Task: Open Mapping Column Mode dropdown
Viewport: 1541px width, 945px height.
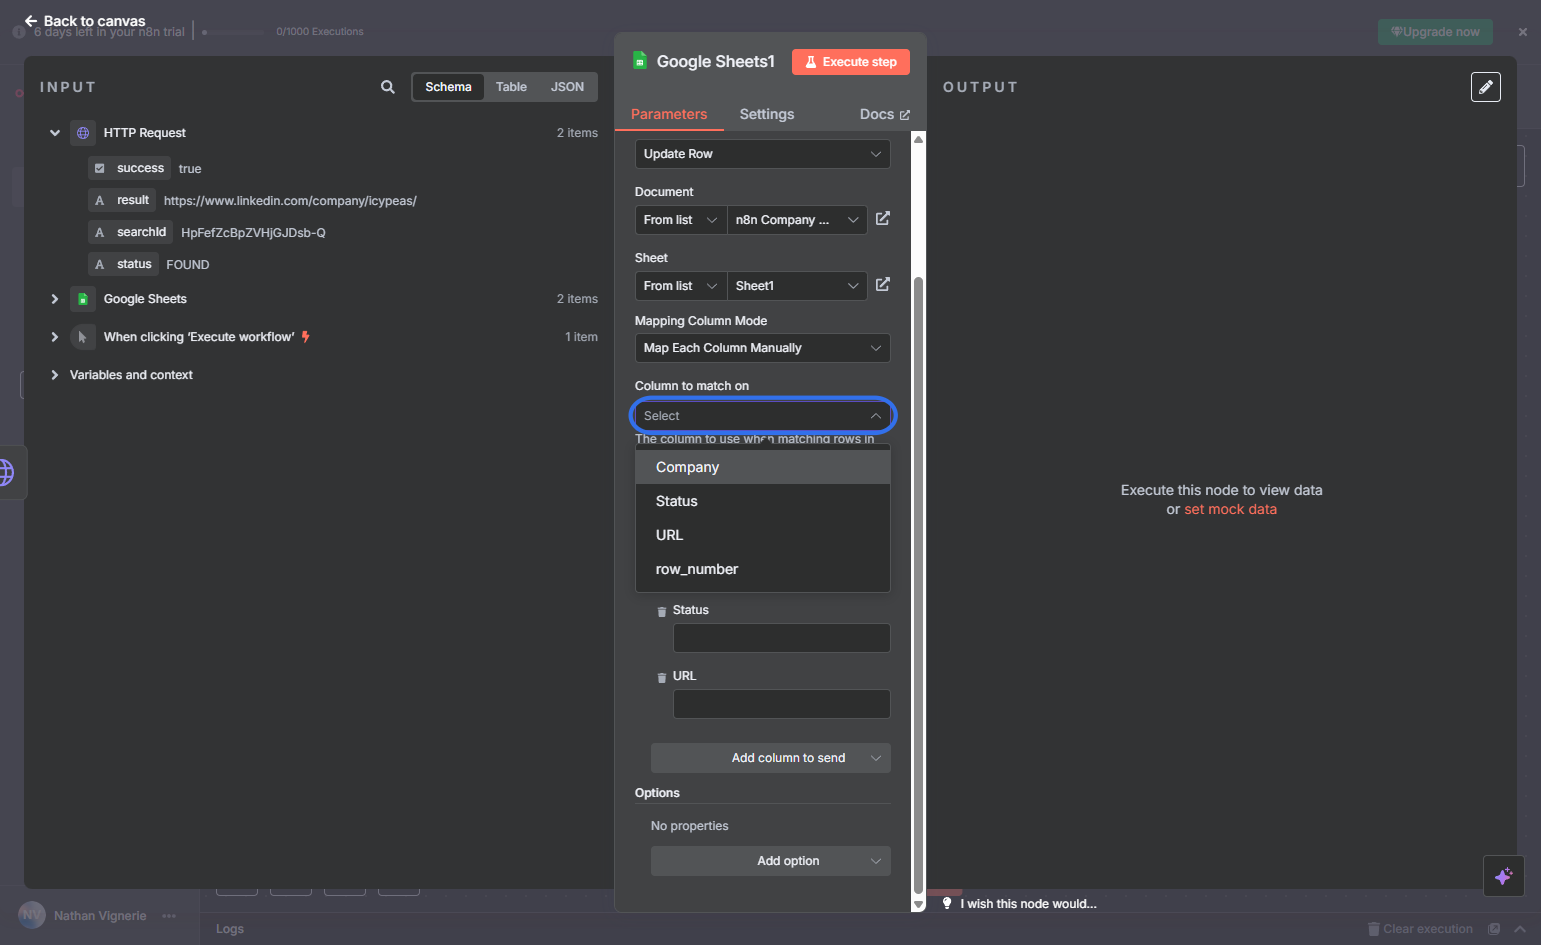Action: (x=762, y=348)
